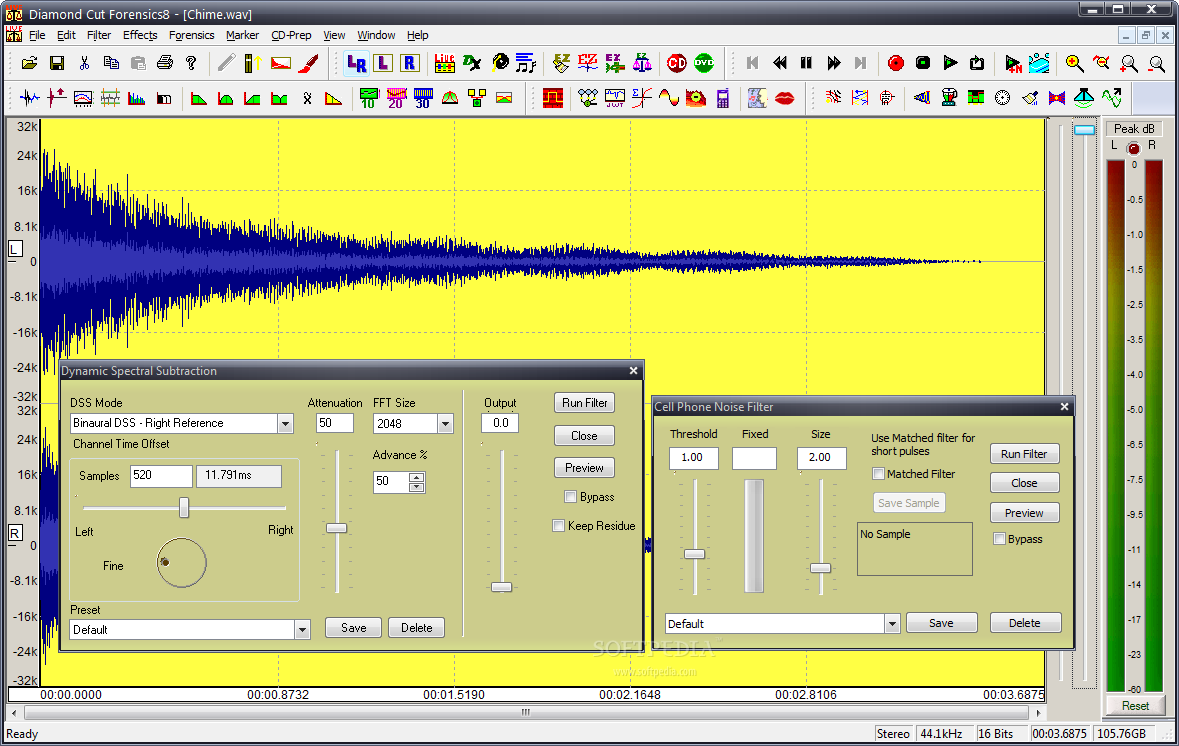Pause playback in the transport toolbar
This screenshot has width=1179, height=746.
(x=806, y=64)
